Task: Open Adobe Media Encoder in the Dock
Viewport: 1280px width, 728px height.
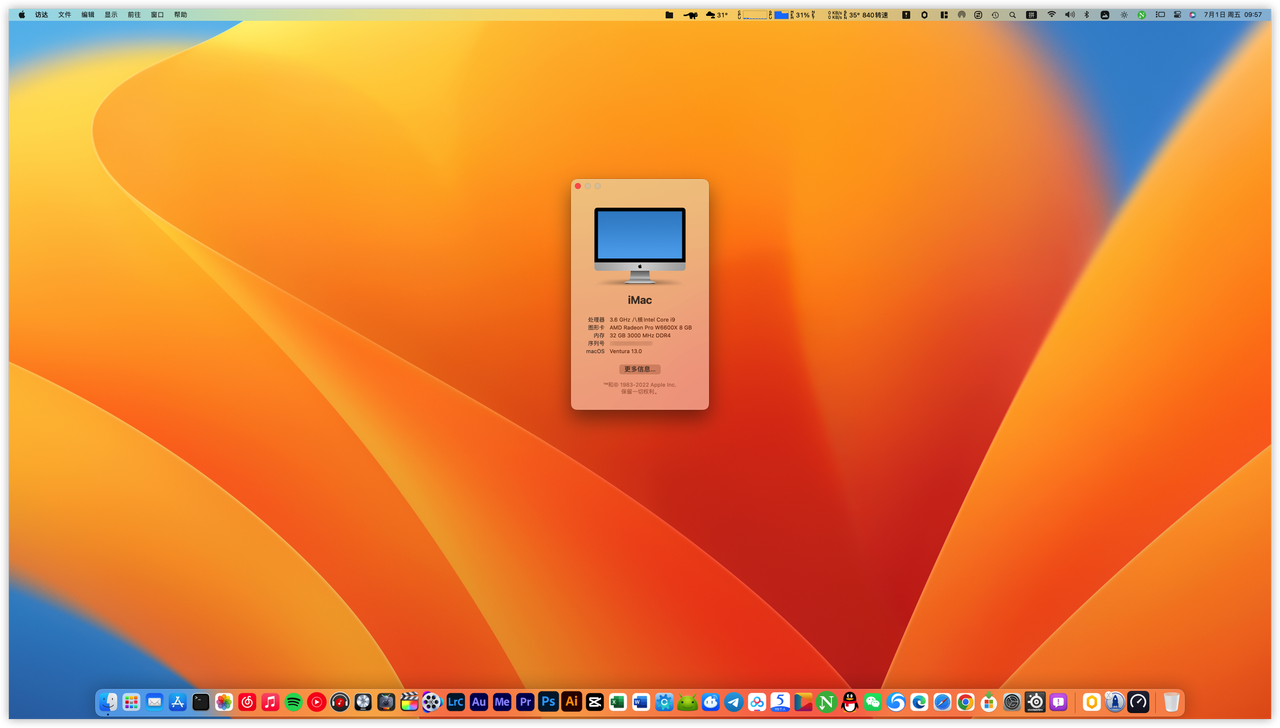Action: (502, 702)
